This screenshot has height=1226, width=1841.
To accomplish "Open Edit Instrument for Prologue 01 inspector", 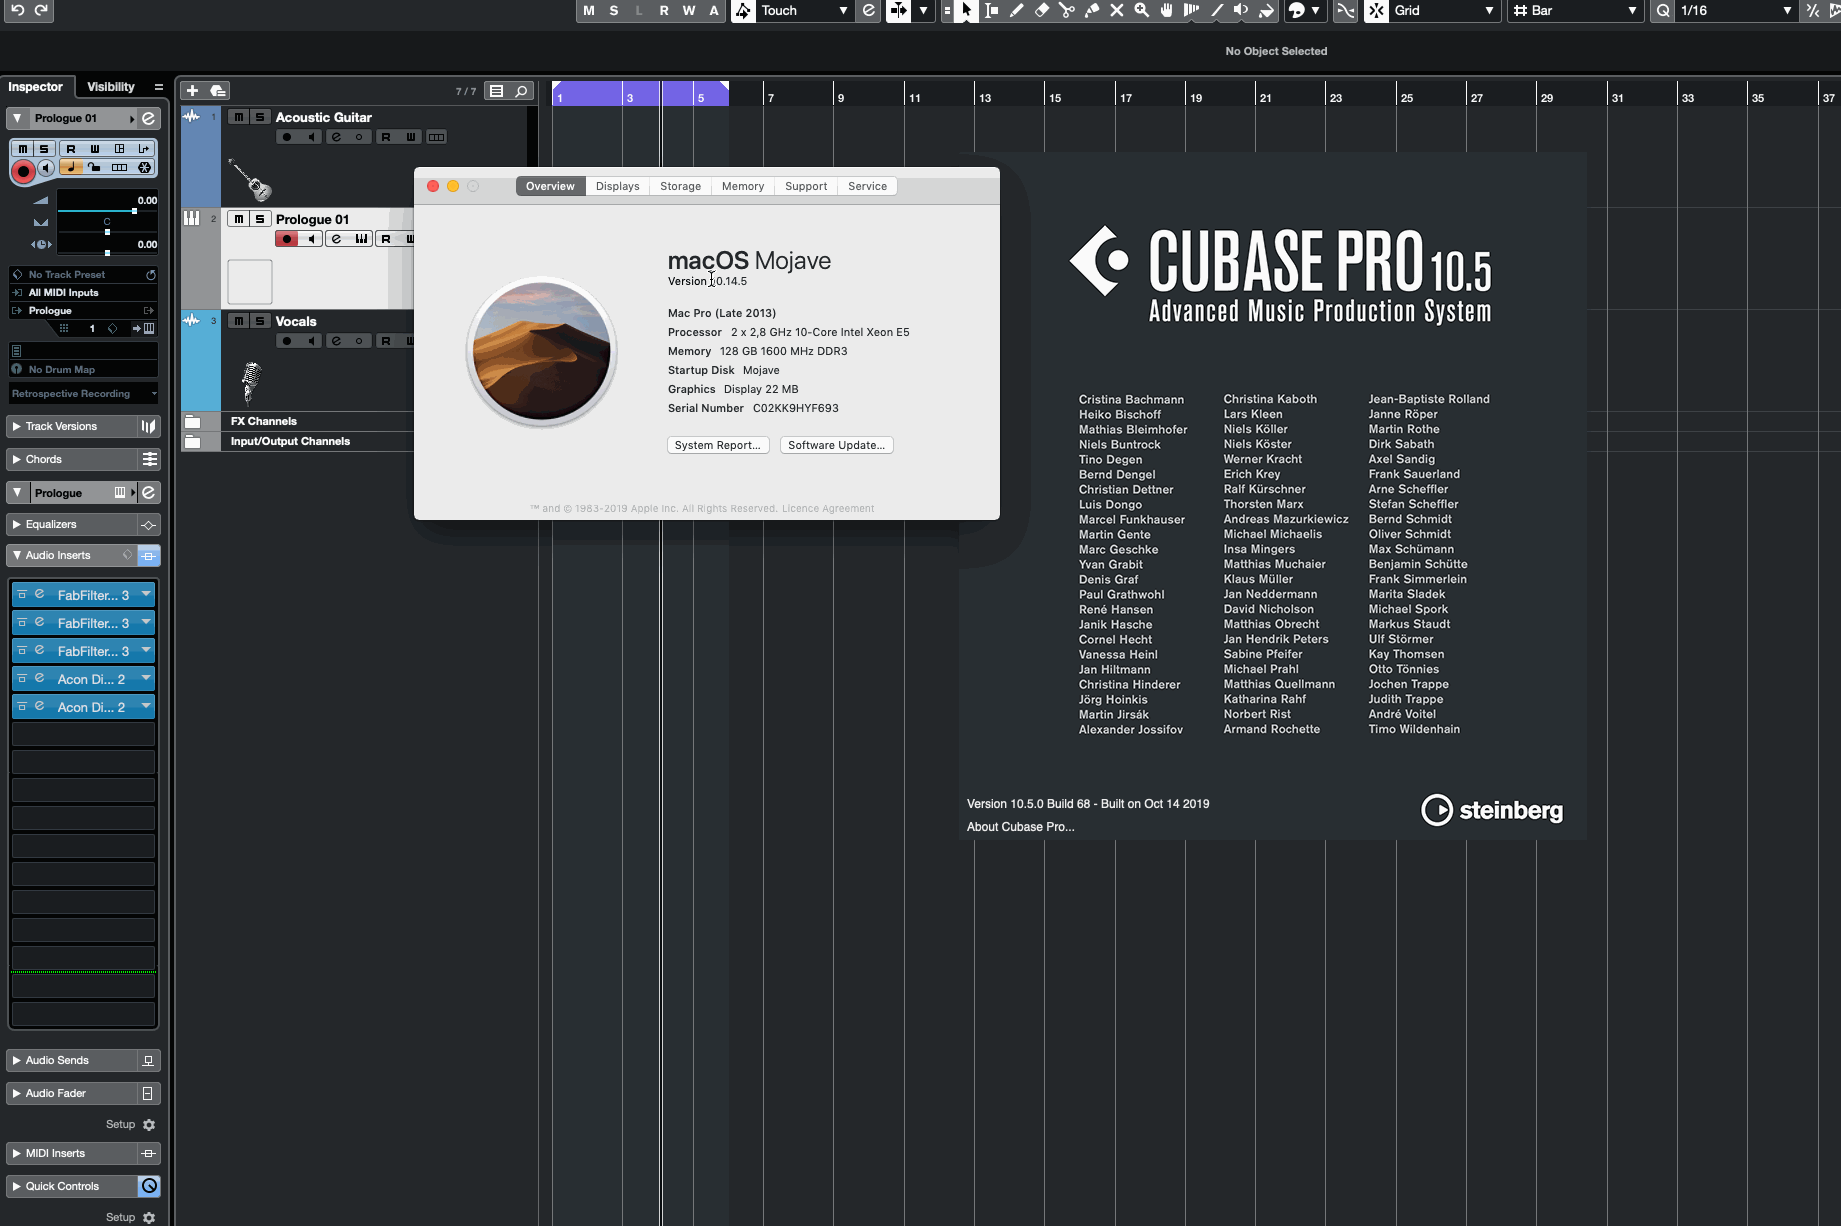I will point(148,118).
